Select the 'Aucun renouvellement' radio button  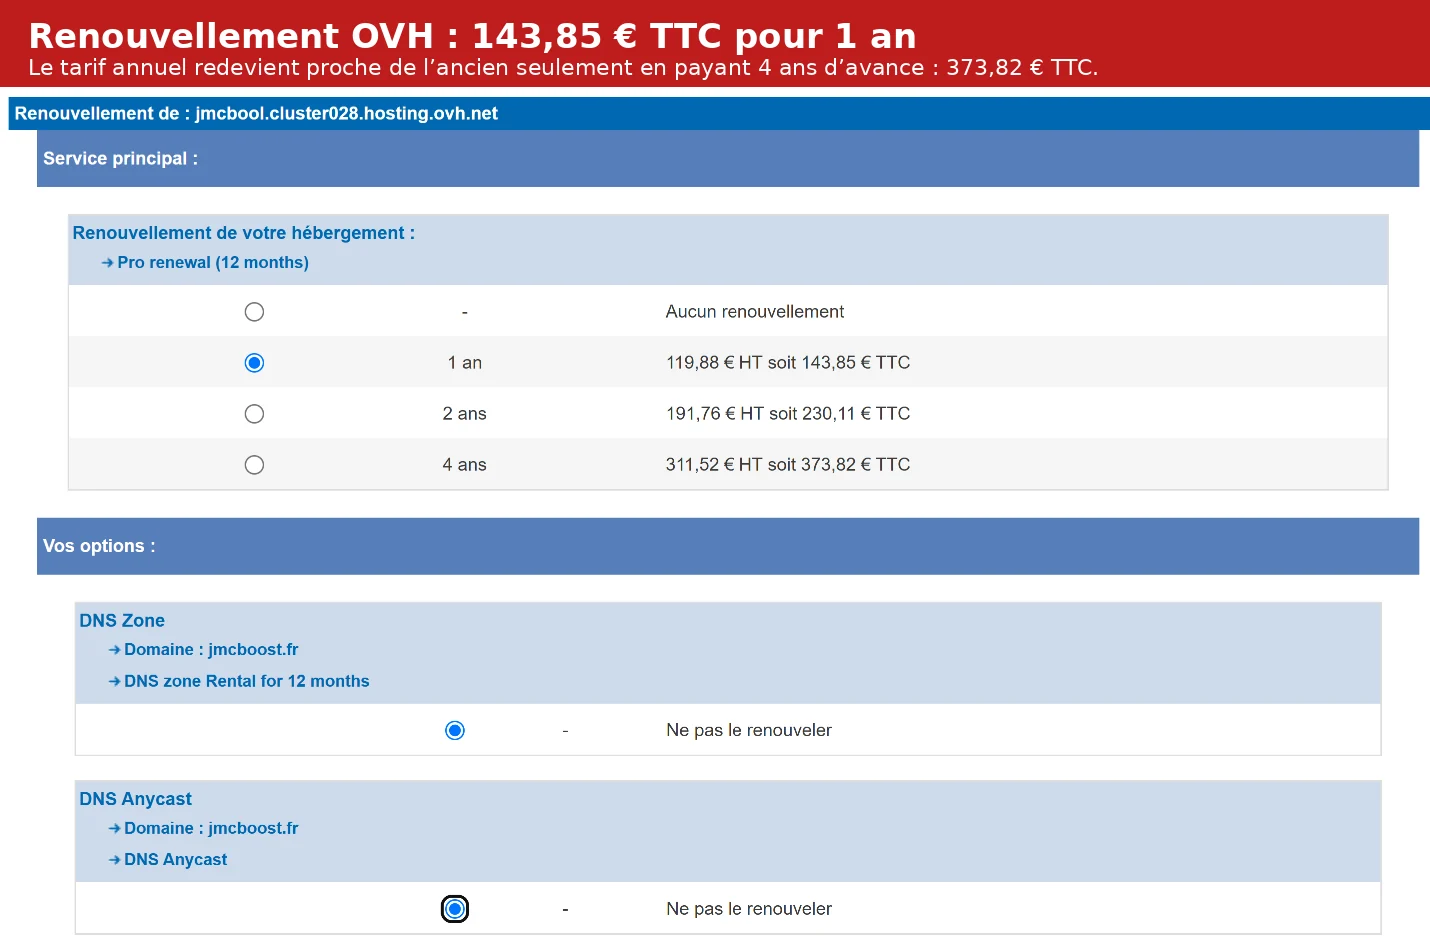coord(254,312)
